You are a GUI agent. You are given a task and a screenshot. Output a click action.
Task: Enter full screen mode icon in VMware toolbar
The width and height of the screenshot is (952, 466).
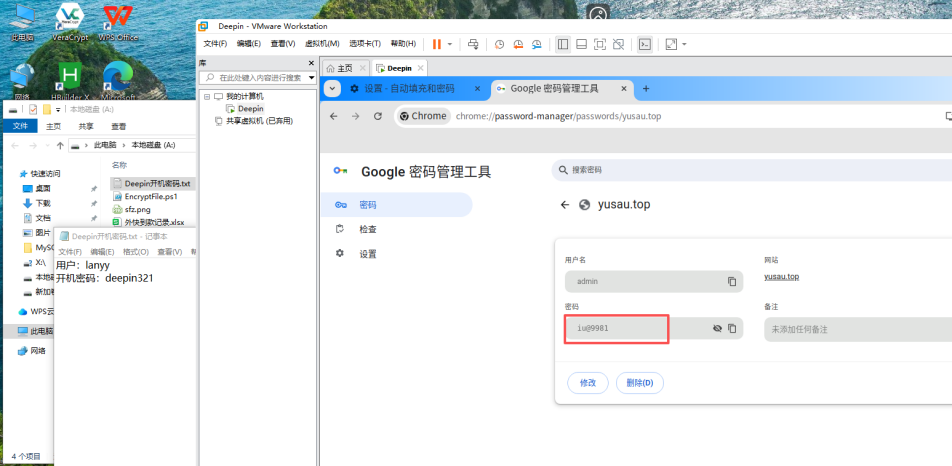600,44
